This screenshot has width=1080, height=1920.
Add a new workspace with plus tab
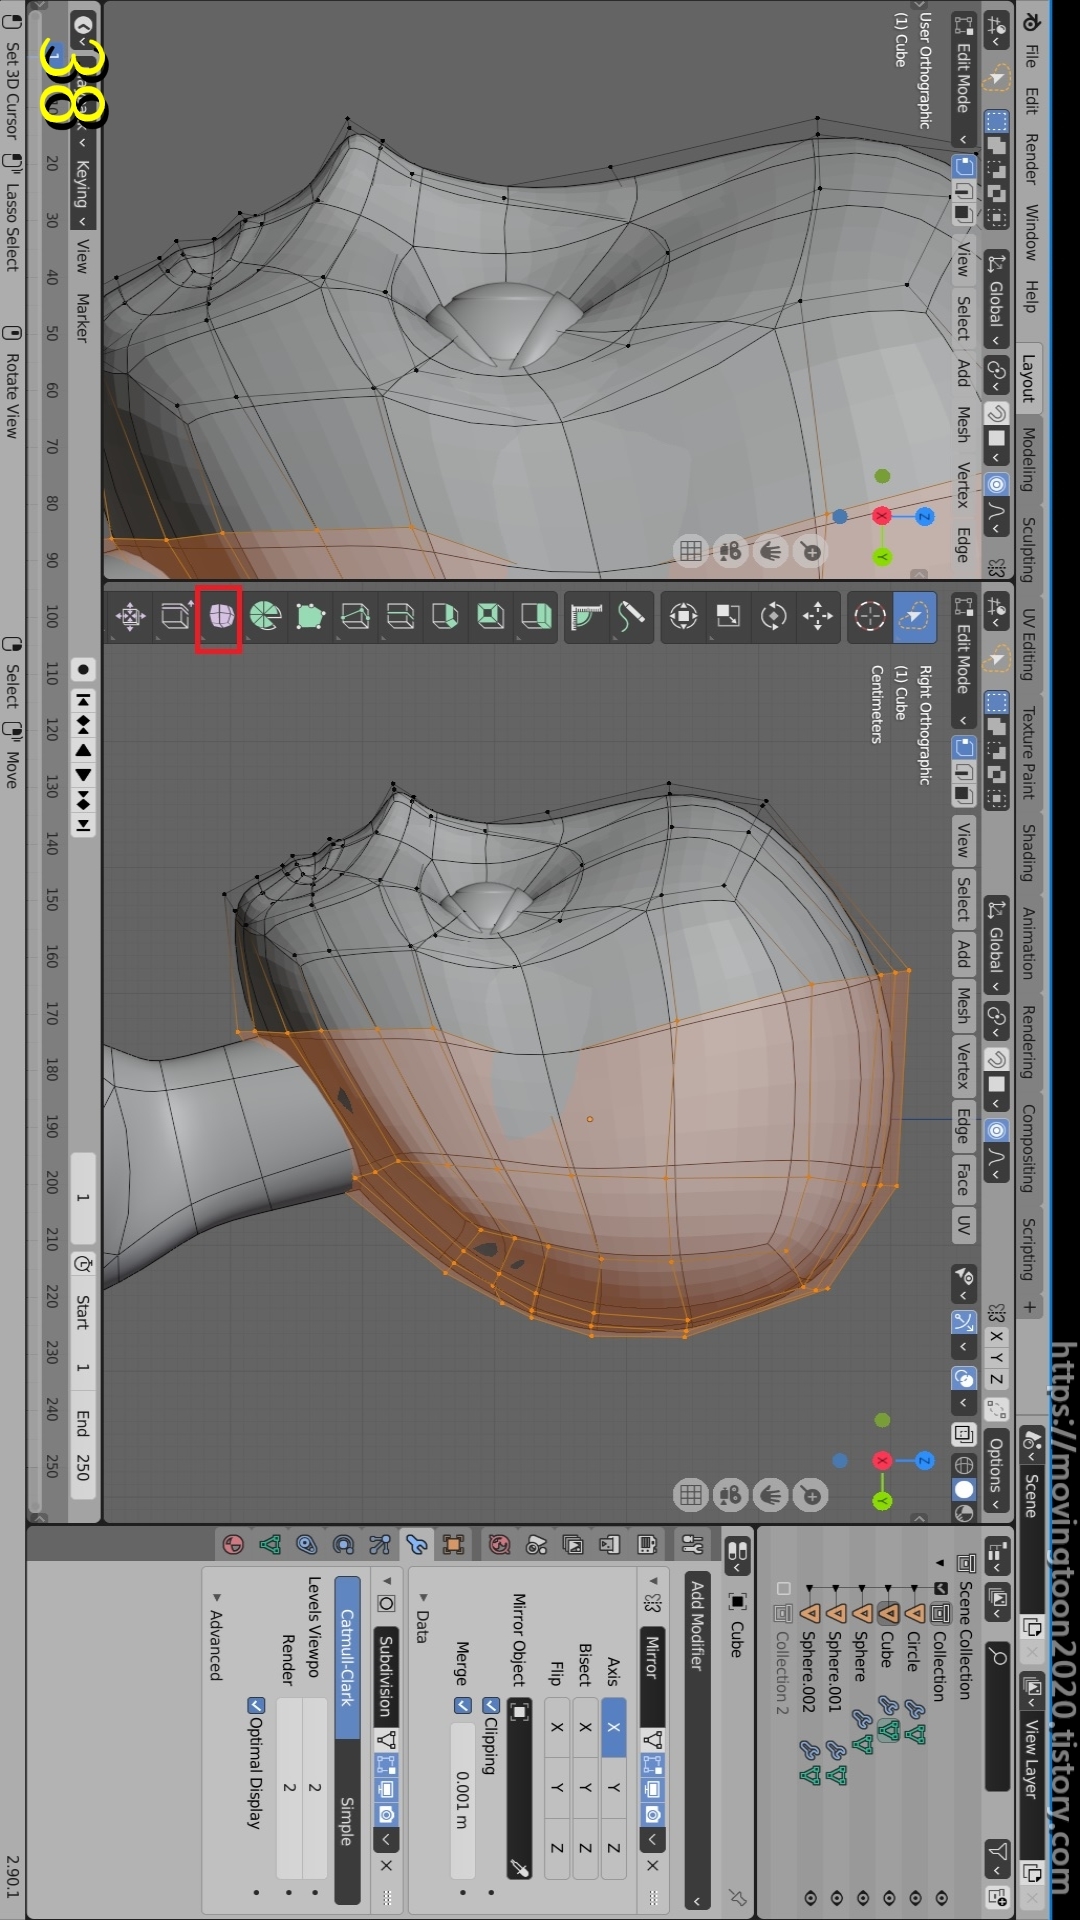[x=1029, y=1307]
